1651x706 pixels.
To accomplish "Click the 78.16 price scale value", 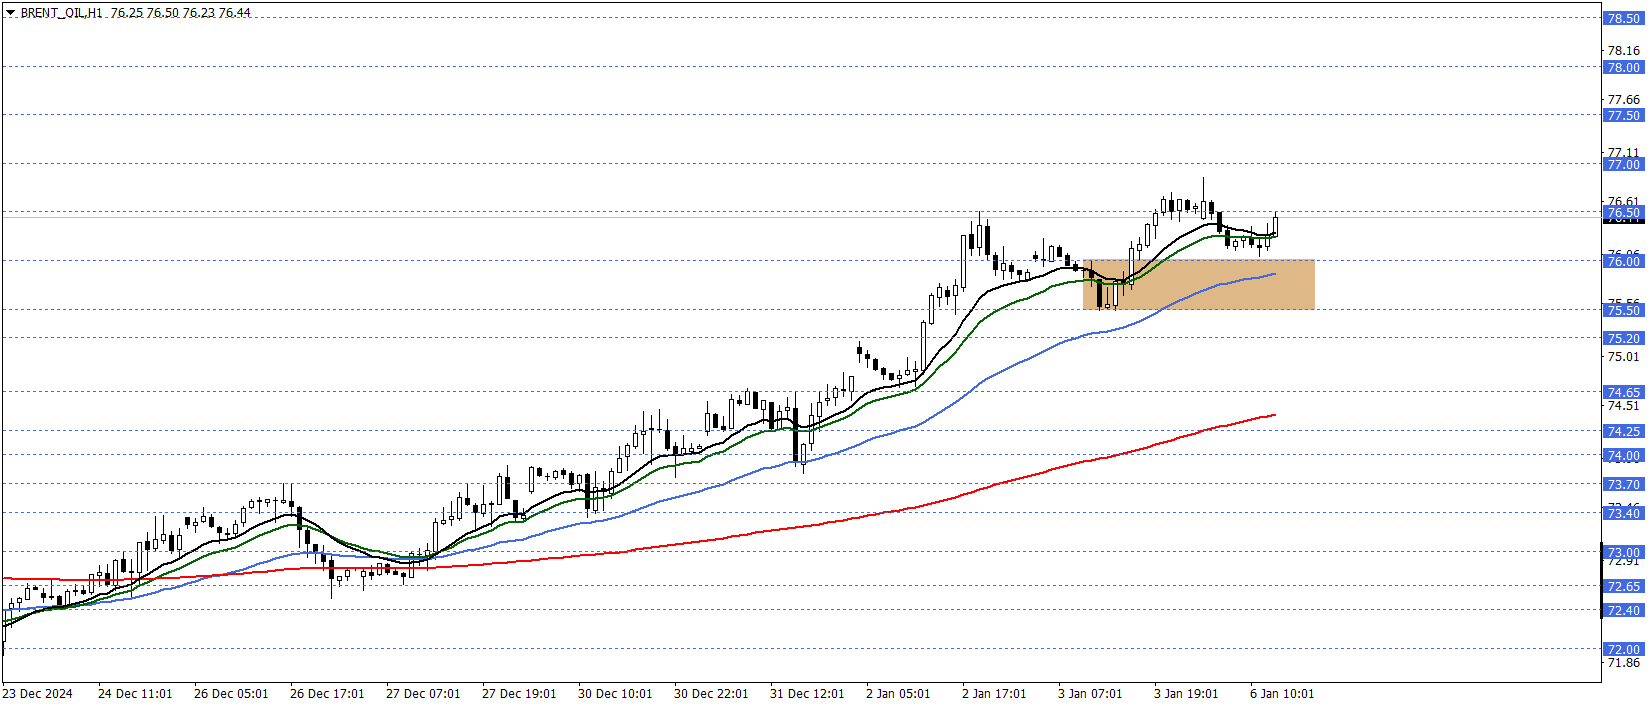I will (x=1623, y=50).
